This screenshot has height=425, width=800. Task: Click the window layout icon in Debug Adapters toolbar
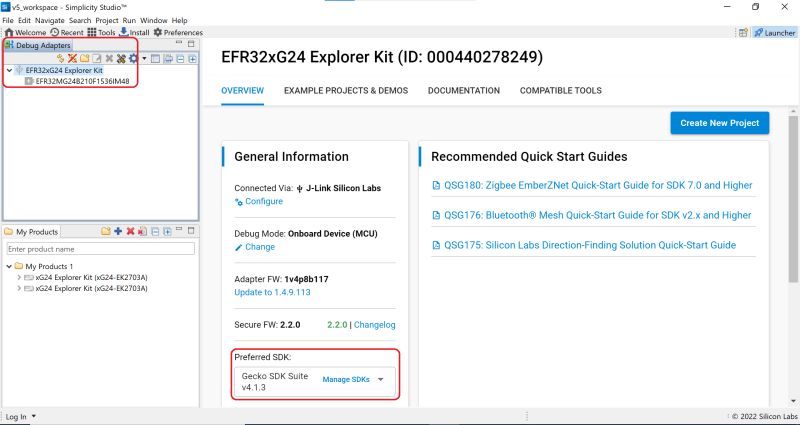[x=156, y=59]
